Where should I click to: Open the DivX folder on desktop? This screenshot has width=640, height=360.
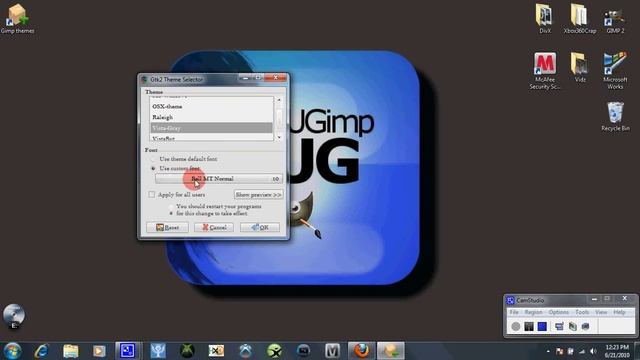pyautogui.click(x=544, y=18)
